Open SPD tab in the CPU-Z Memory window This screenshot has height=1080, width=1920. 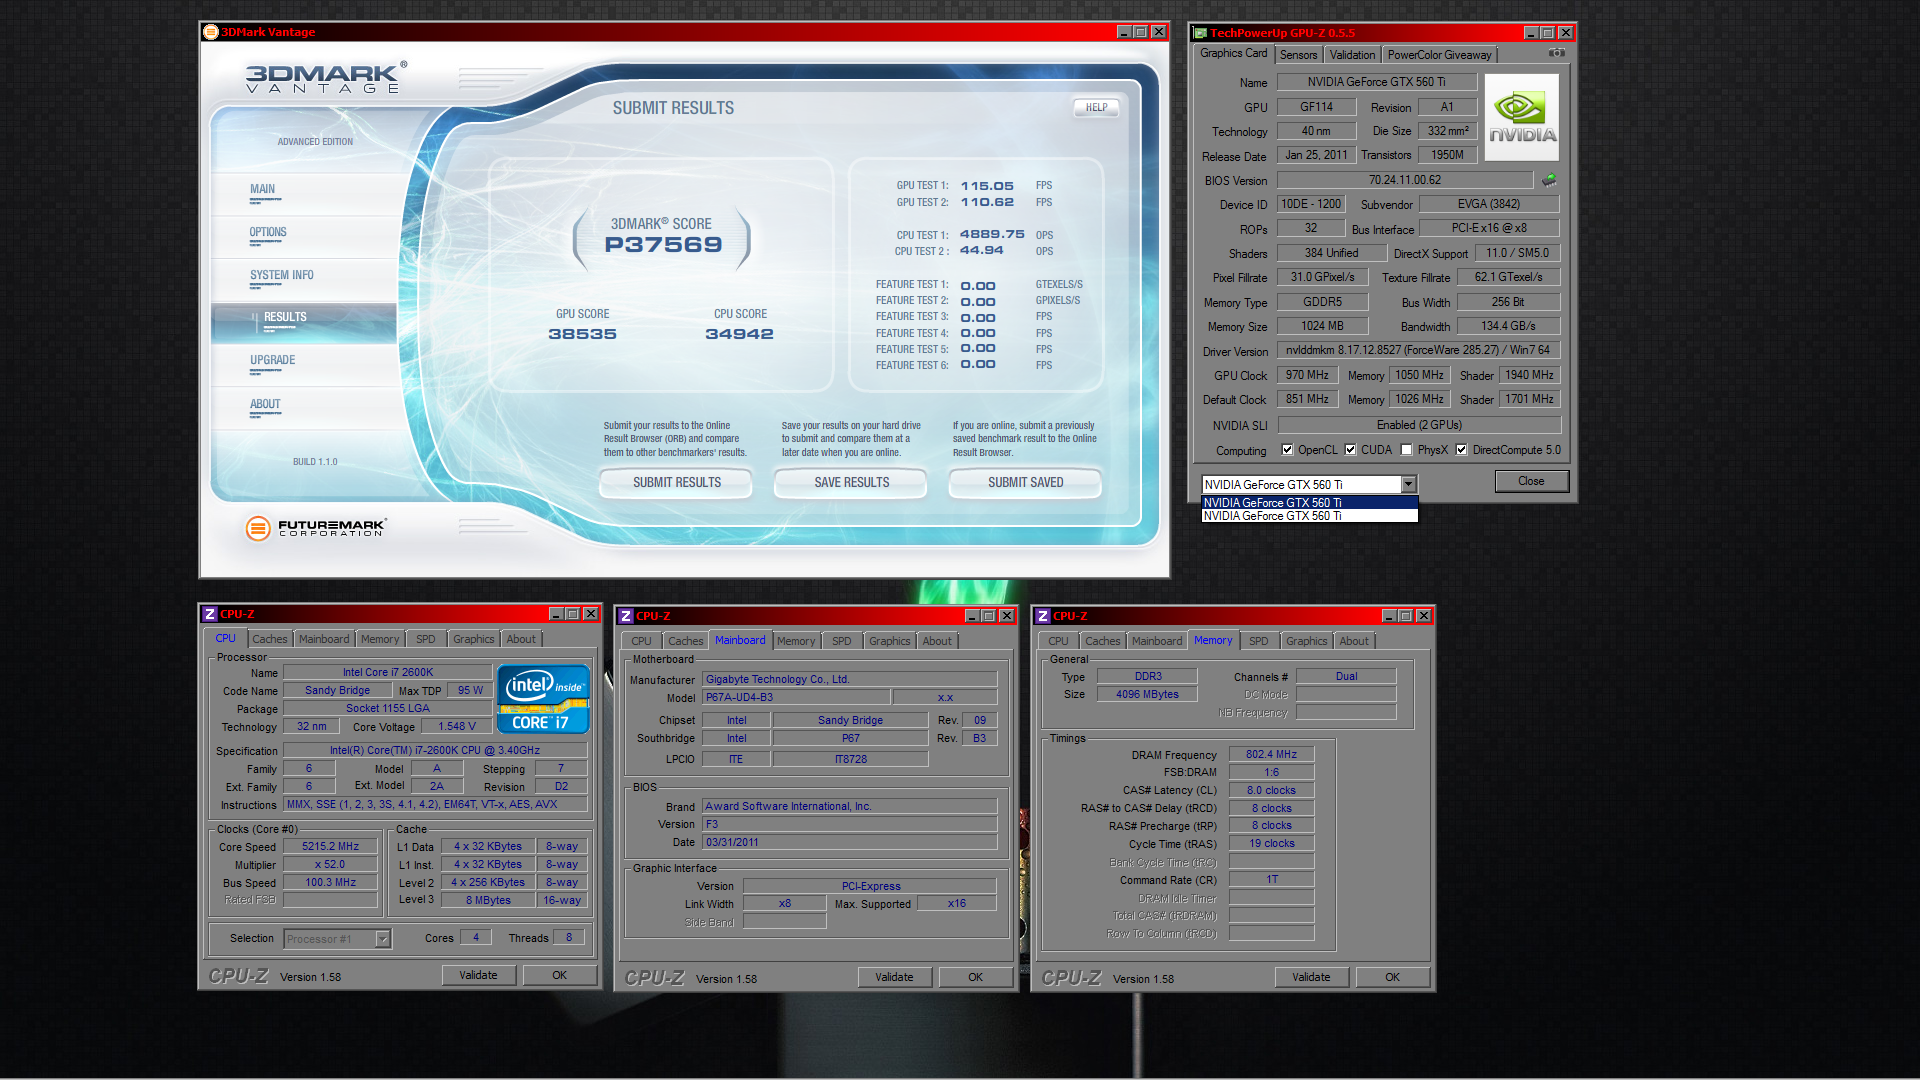tap(1258, 641)
